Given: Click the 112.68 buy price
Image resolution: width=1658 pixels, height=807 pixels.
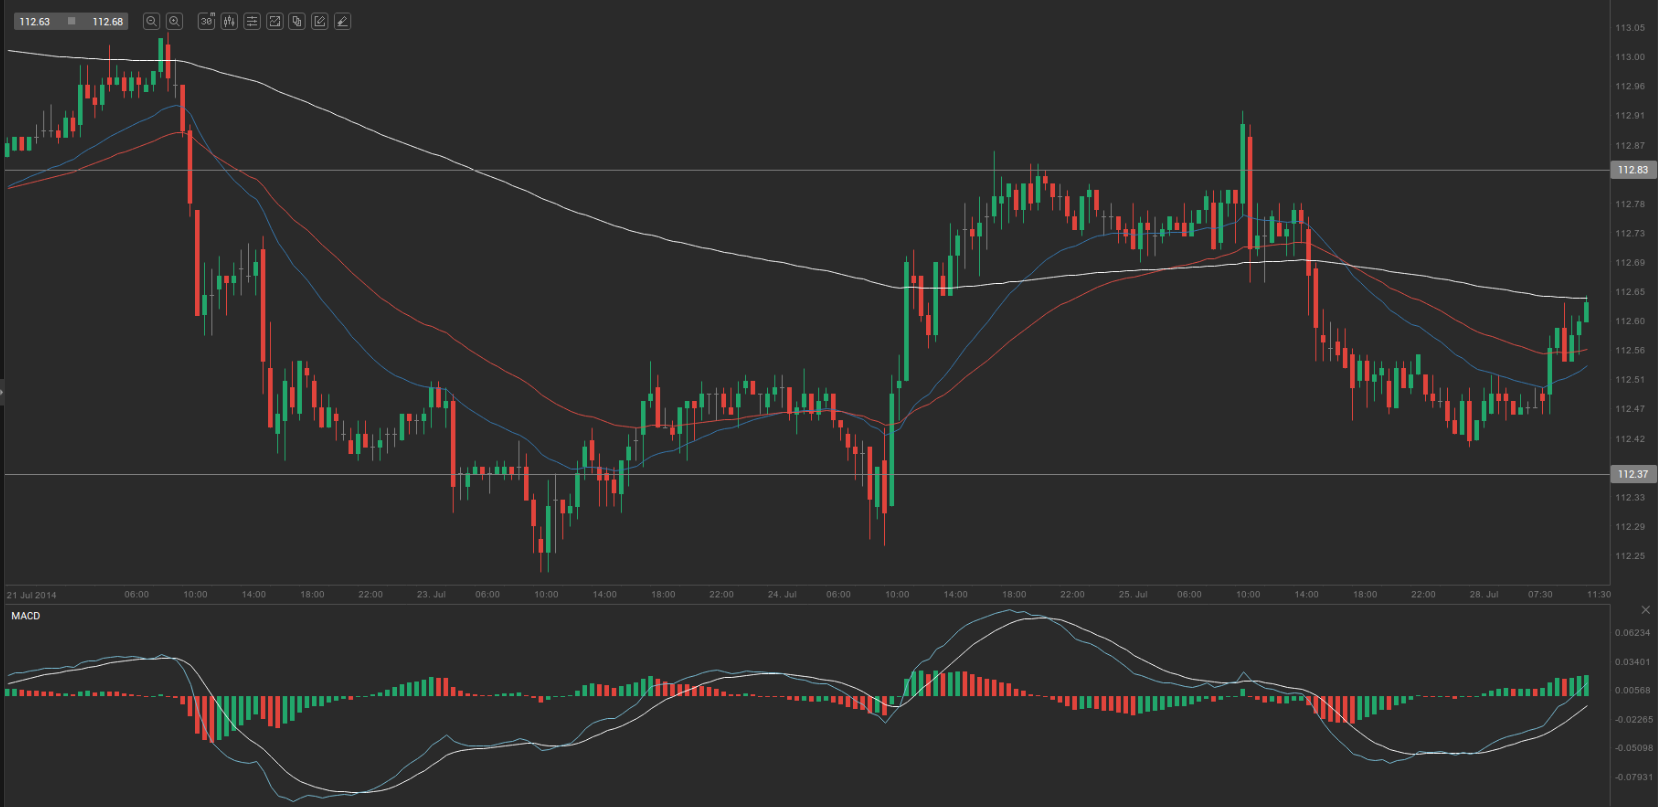Looking at the screenshot, I should [107, 21].
